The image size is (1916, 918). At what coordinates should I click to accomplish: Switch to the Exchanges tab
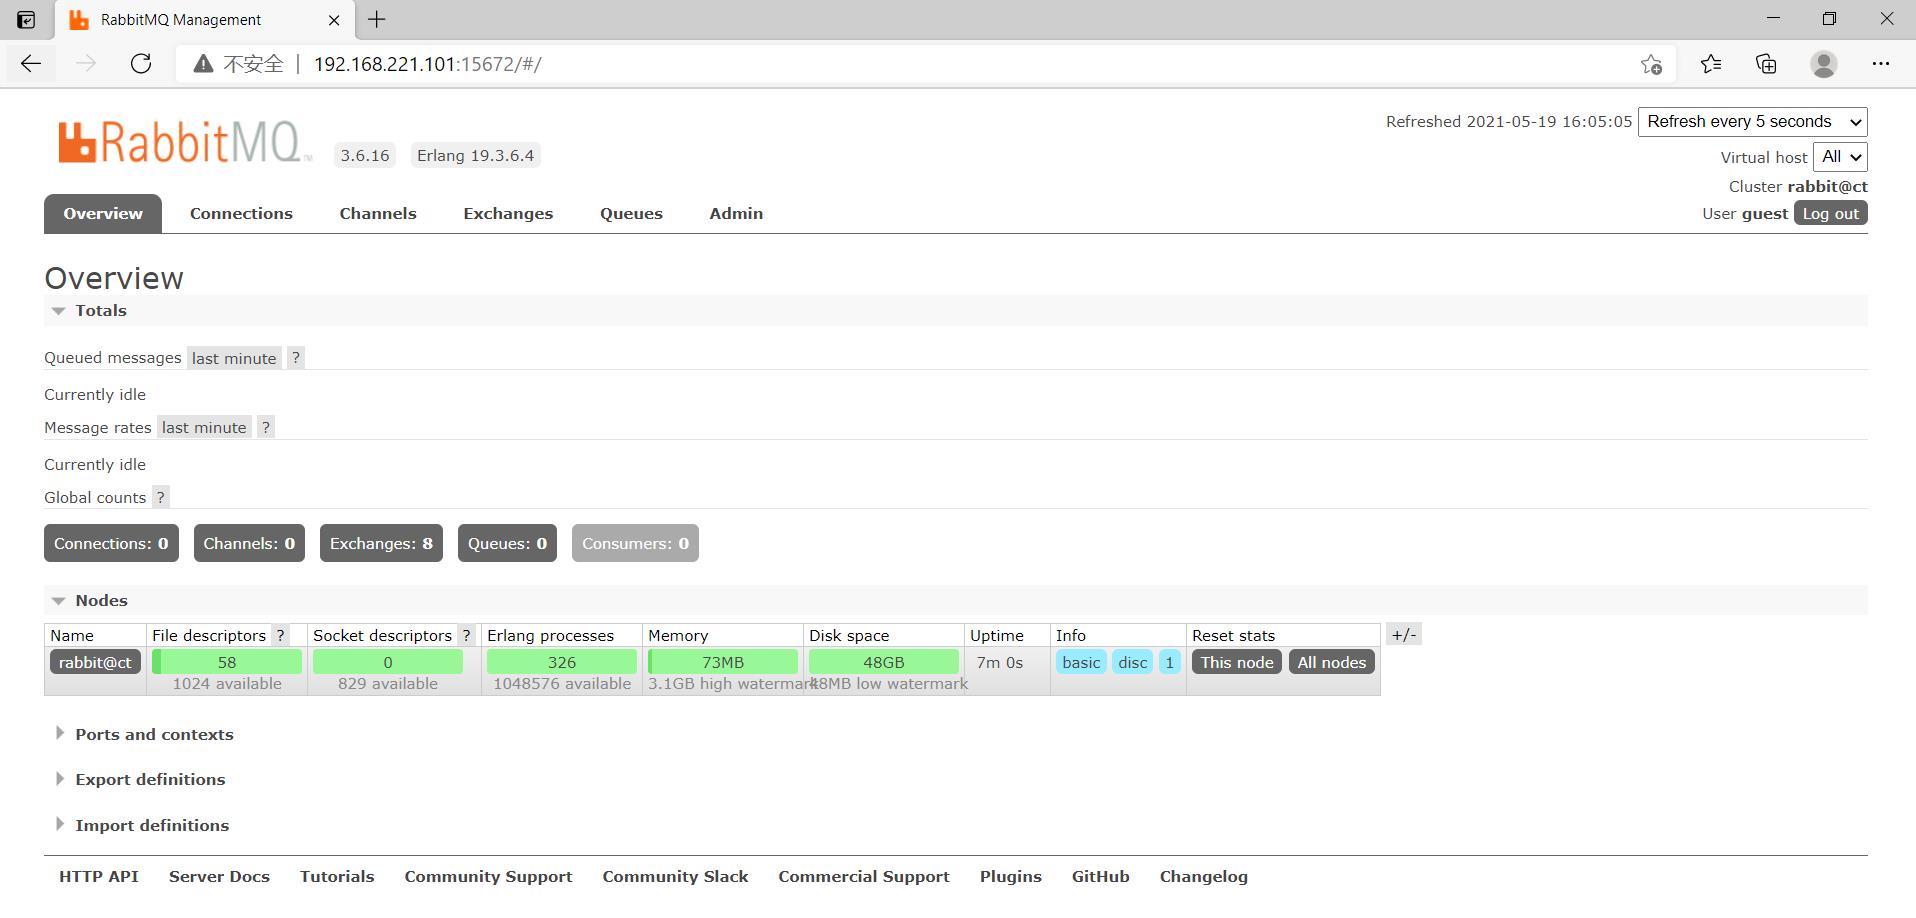pos(508,214)
